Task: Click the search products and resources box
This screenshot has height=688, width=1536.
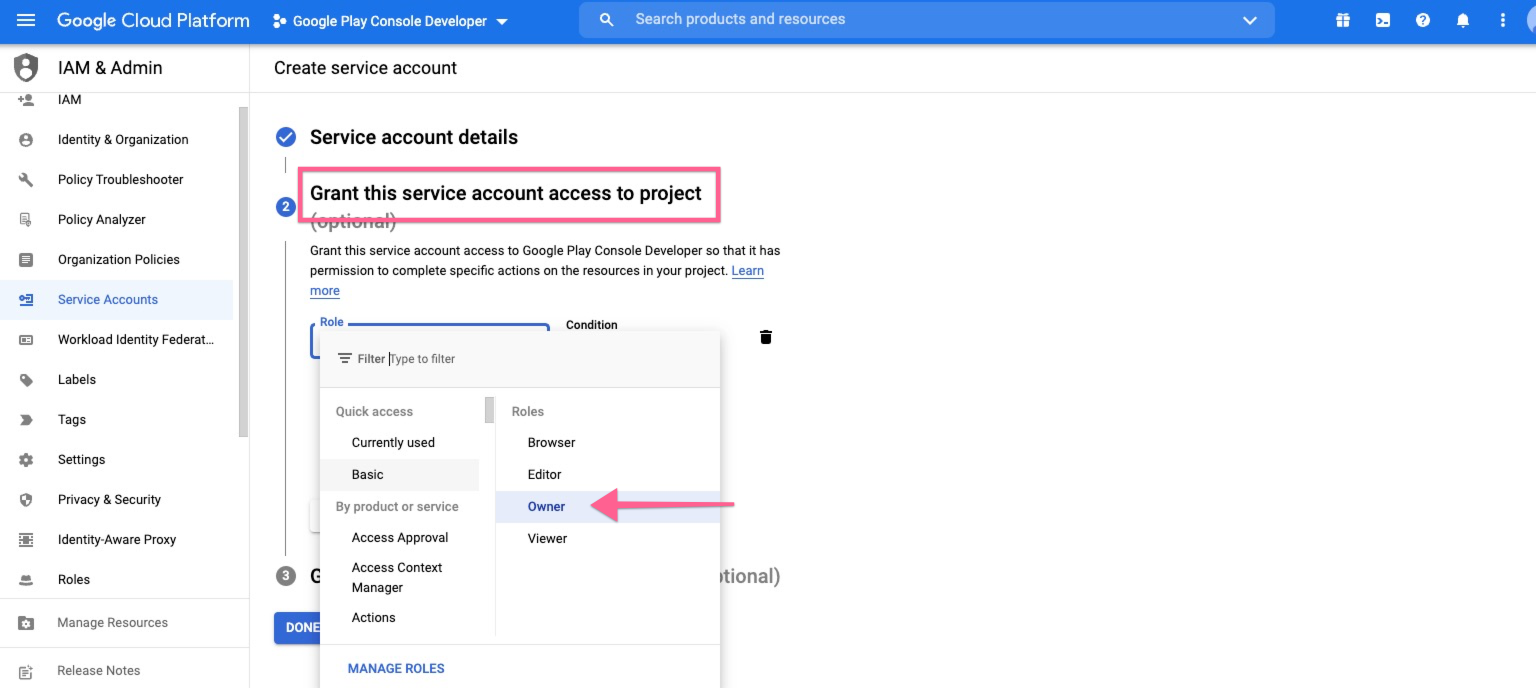Action: pyautogui.click(x=900, y=20)
